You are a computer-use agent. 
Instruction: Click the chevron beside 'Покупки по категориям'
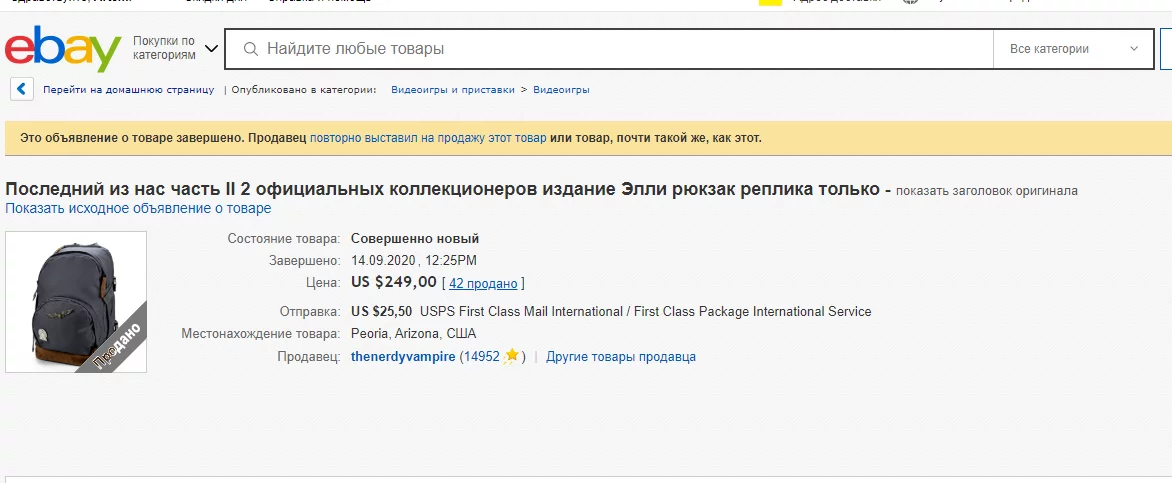tap(211, 48)
